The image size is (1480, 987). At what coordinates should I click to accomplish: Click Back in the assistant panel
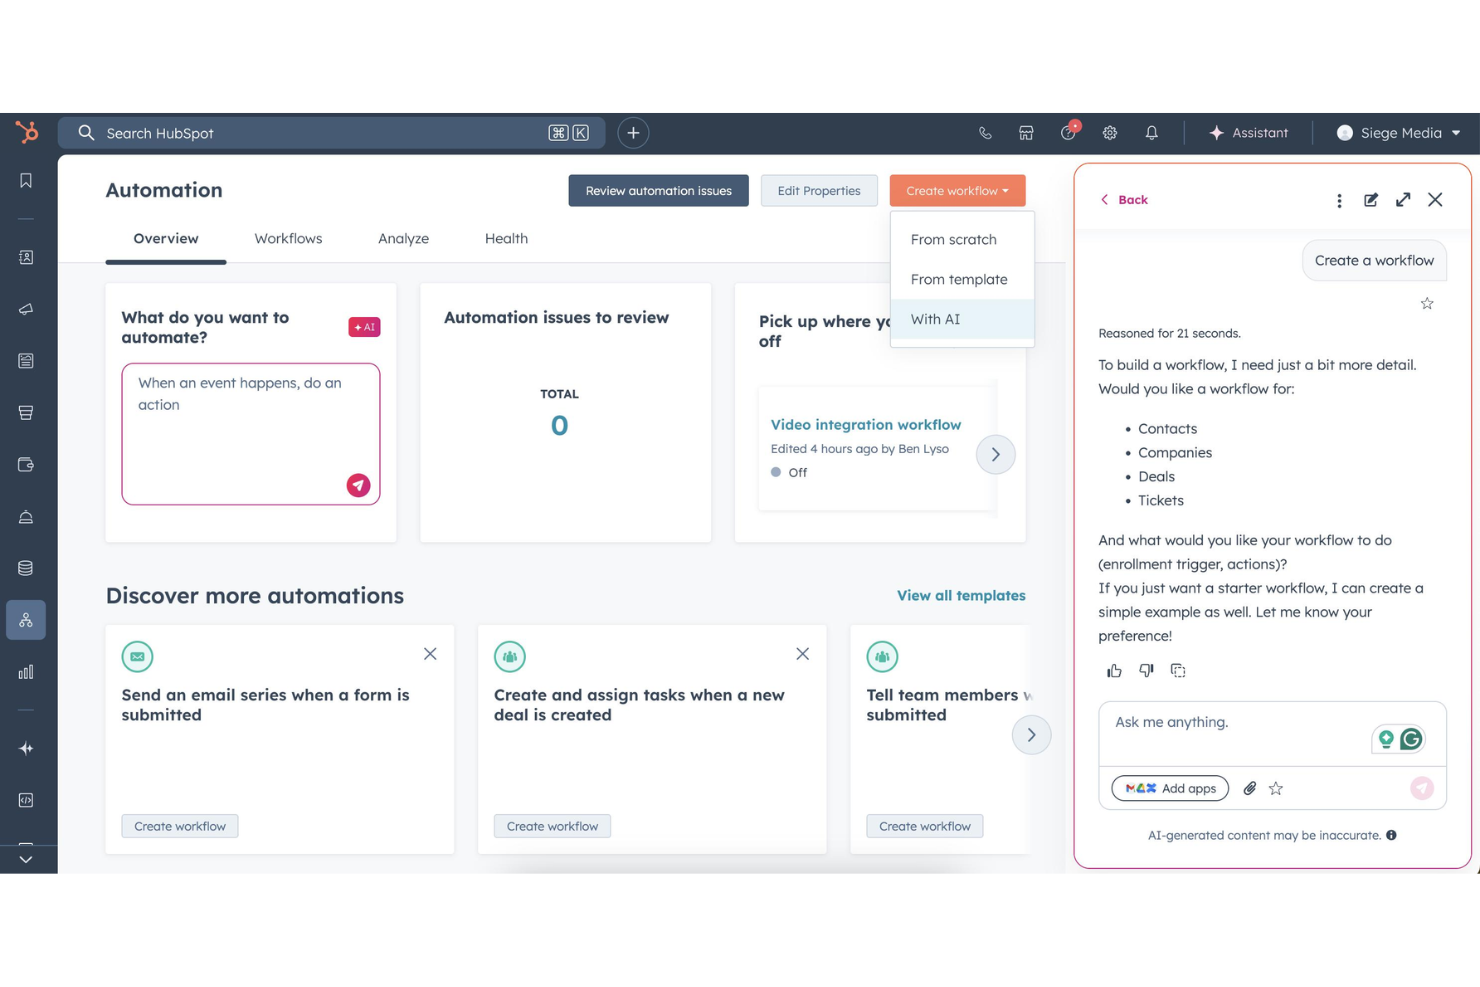(x=1124, y=200)
